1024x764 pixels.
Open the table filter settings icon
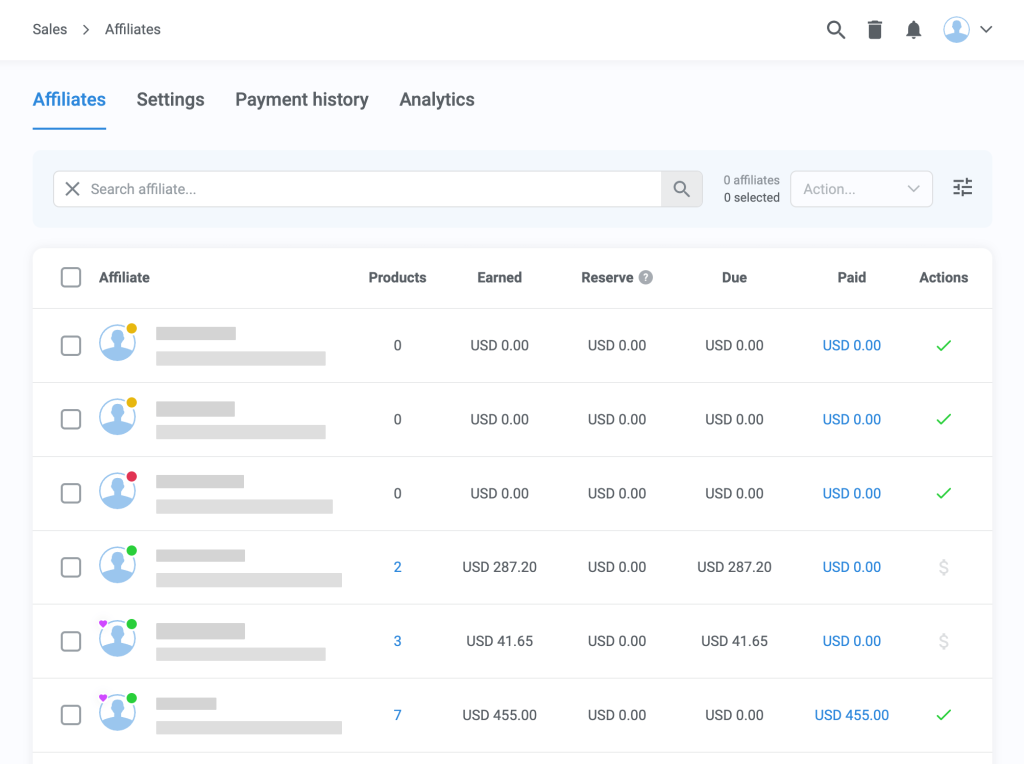pos(962,187)
